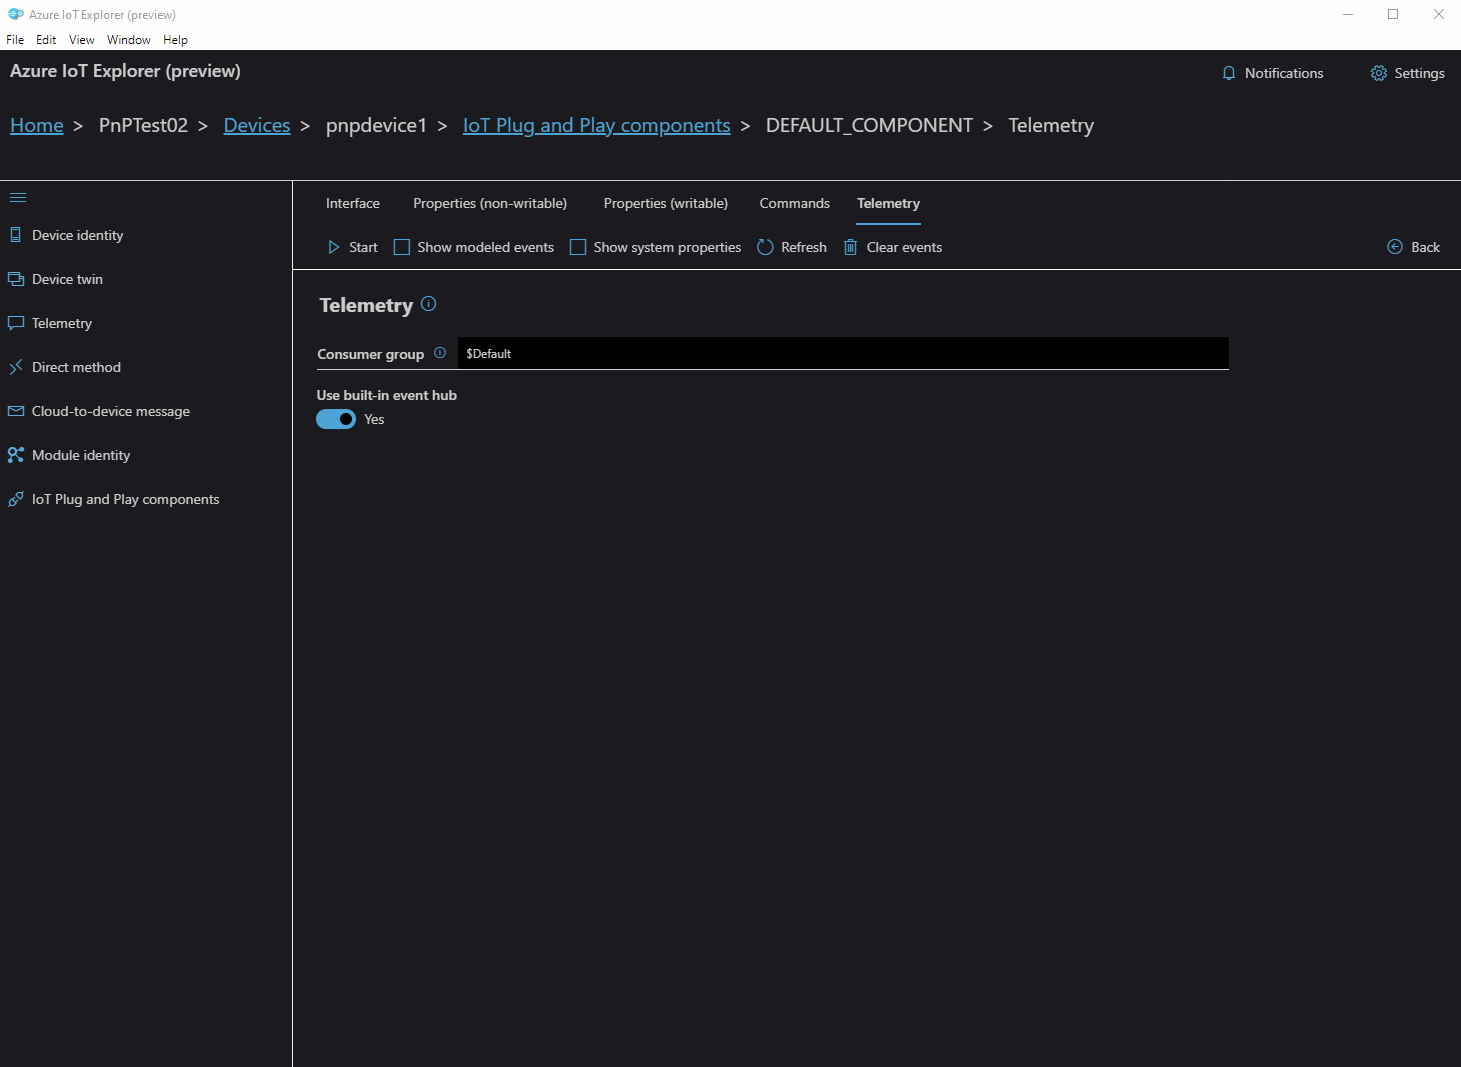Viewport: 1461px width, 1067px height.
Task: Select the active Telemetry tab
Action: (x=888, y=203)
